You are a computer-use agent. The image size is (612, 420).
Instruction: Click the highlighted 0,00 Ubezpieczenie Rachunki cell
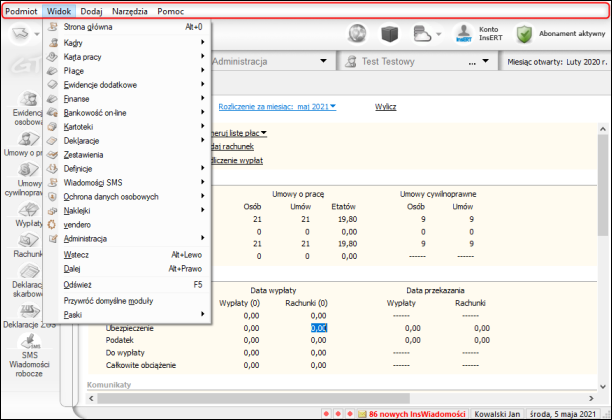tap(318, 326)
